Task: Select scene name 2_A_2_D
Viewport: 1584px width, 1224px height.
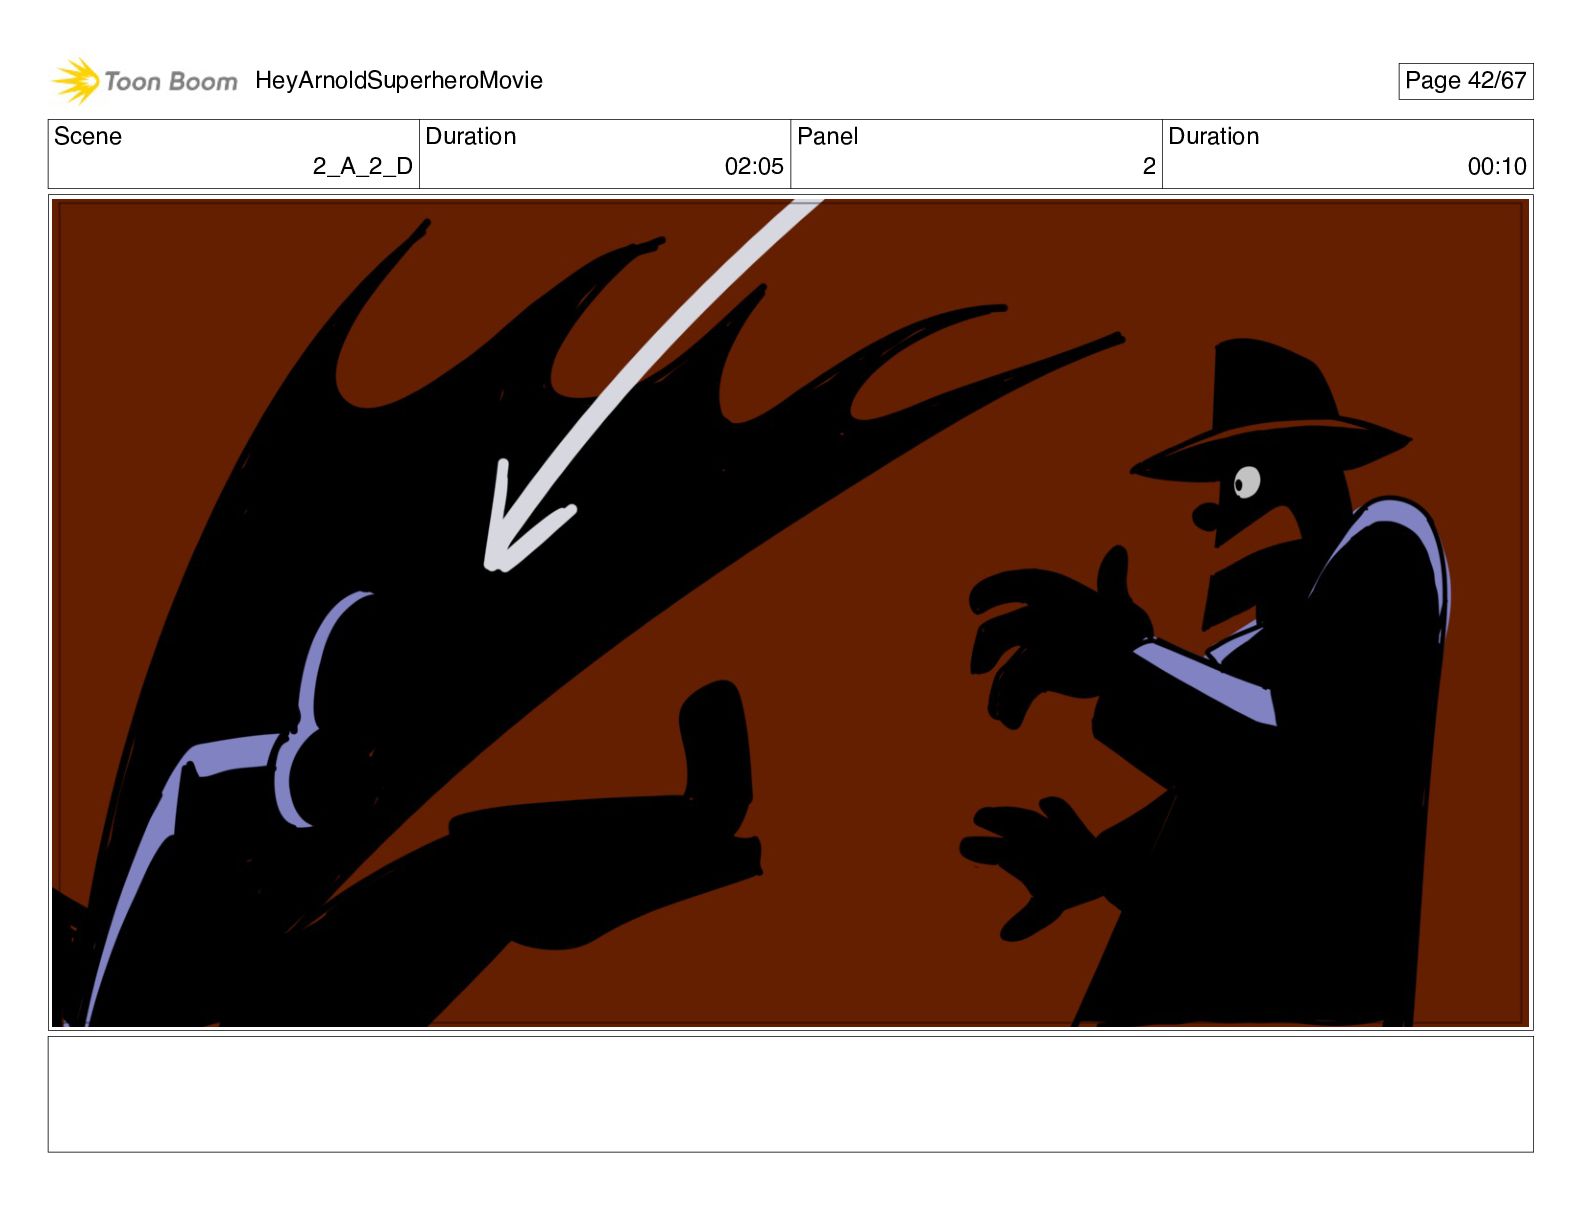Action: (363, 166)
